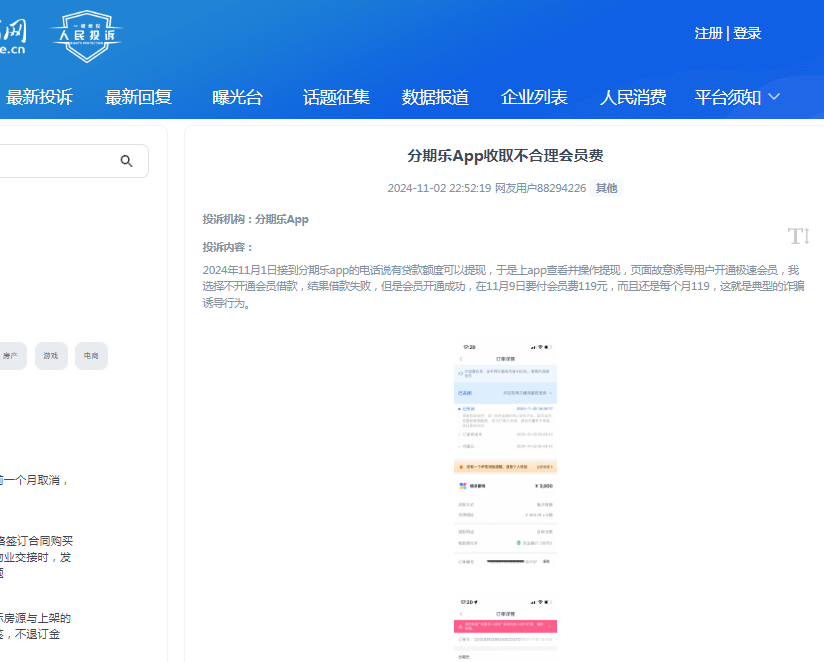Click the timestamp 2024-11-02 22:52:19
The width and height of the screenshot is (824, 662).
coord(439,188)
